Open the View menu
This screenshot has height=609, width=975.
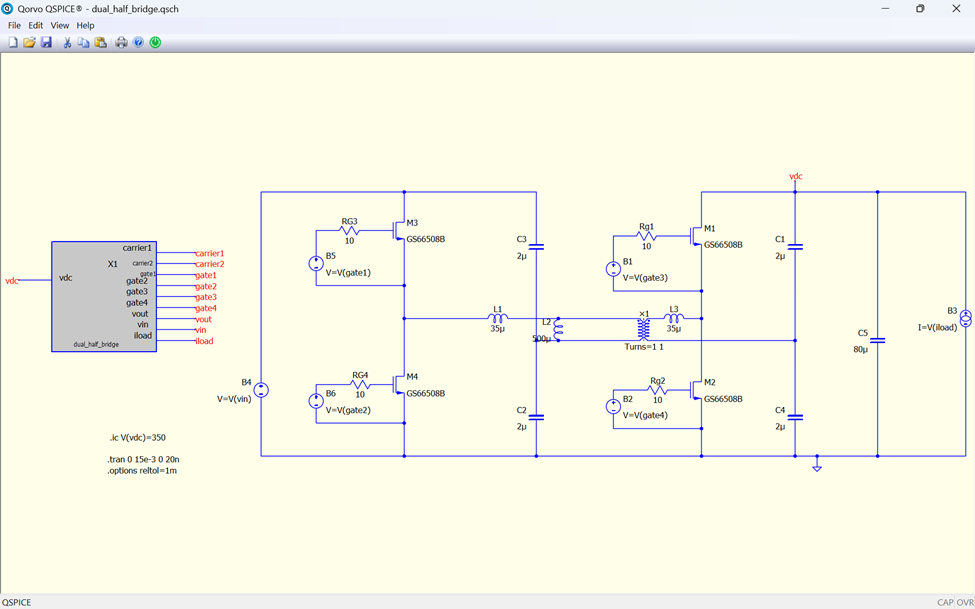tap(60, 25)
